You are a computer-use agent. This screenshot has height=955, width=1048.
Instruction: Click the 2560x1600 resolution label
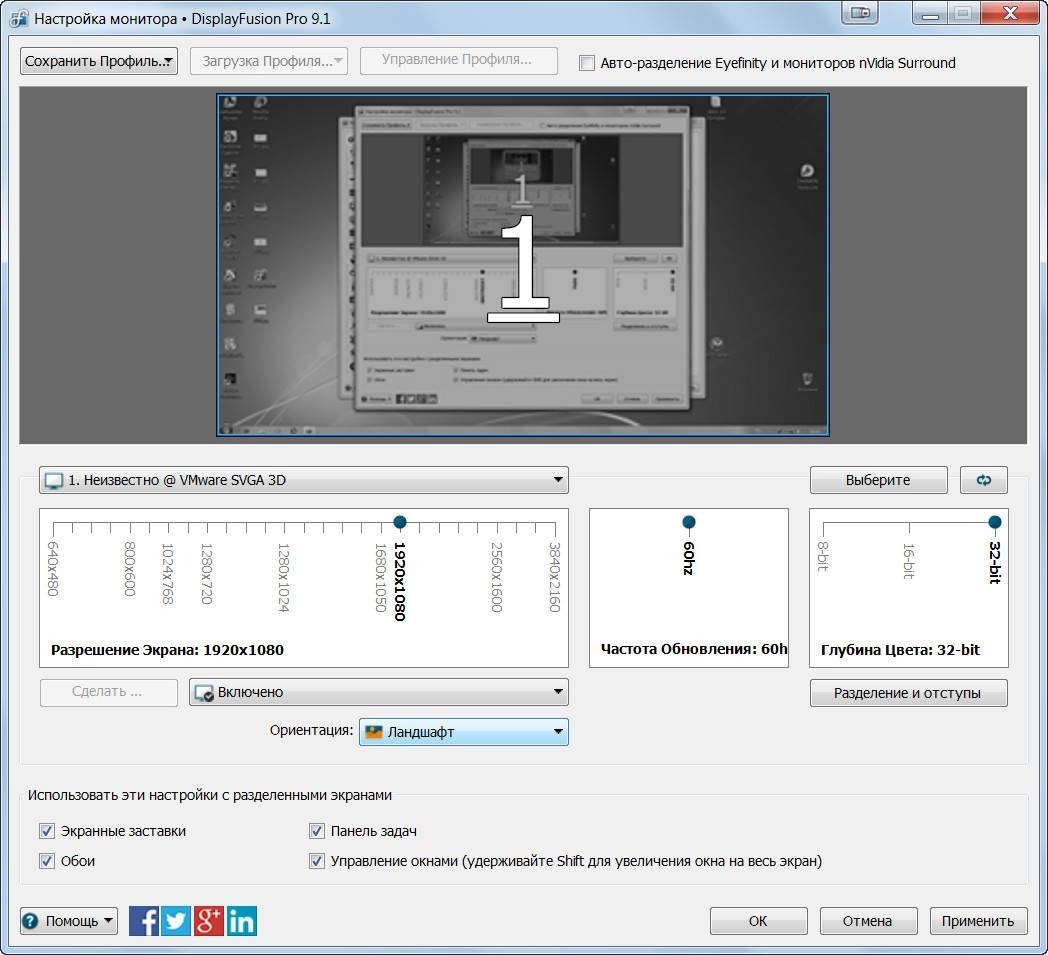[x=496, y=577]
